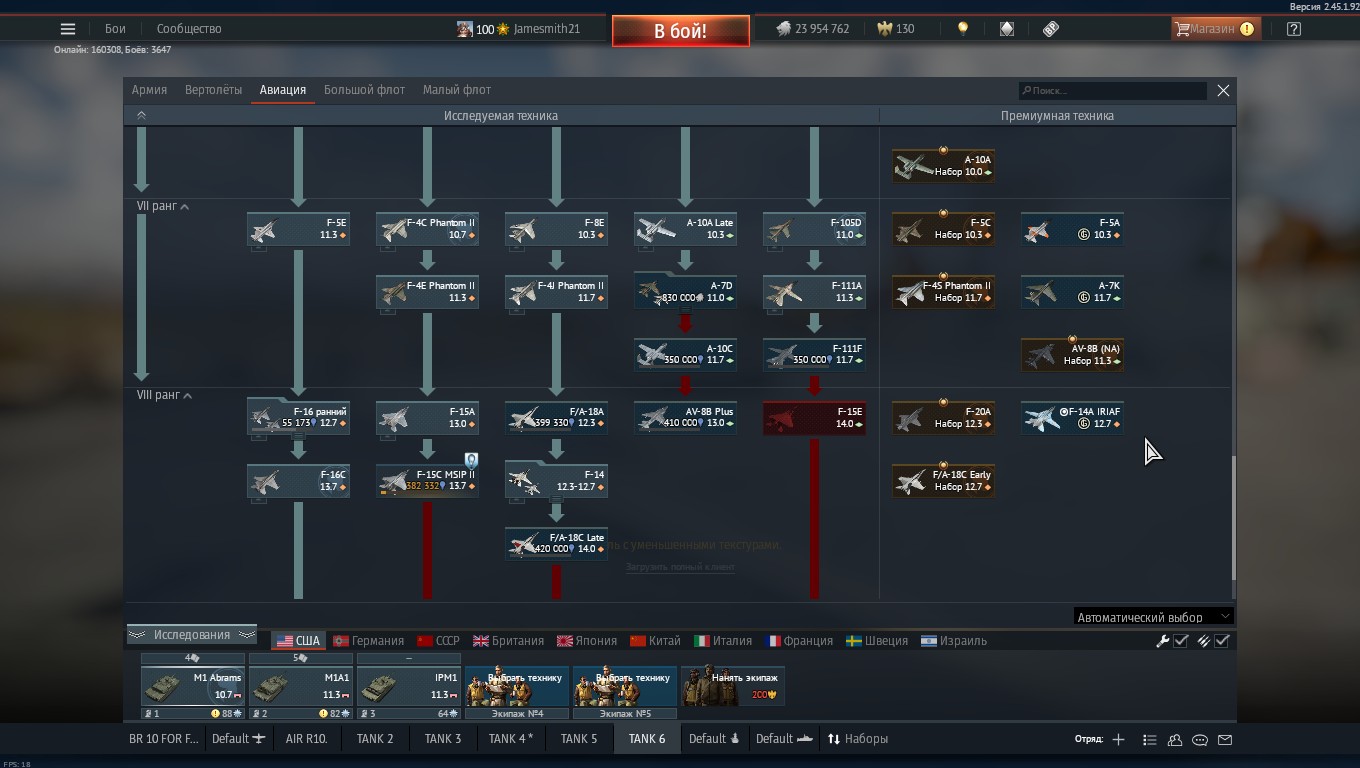1360x768 pixels.
Task: Click the В бой! battle button
Action: pos(681,31)
